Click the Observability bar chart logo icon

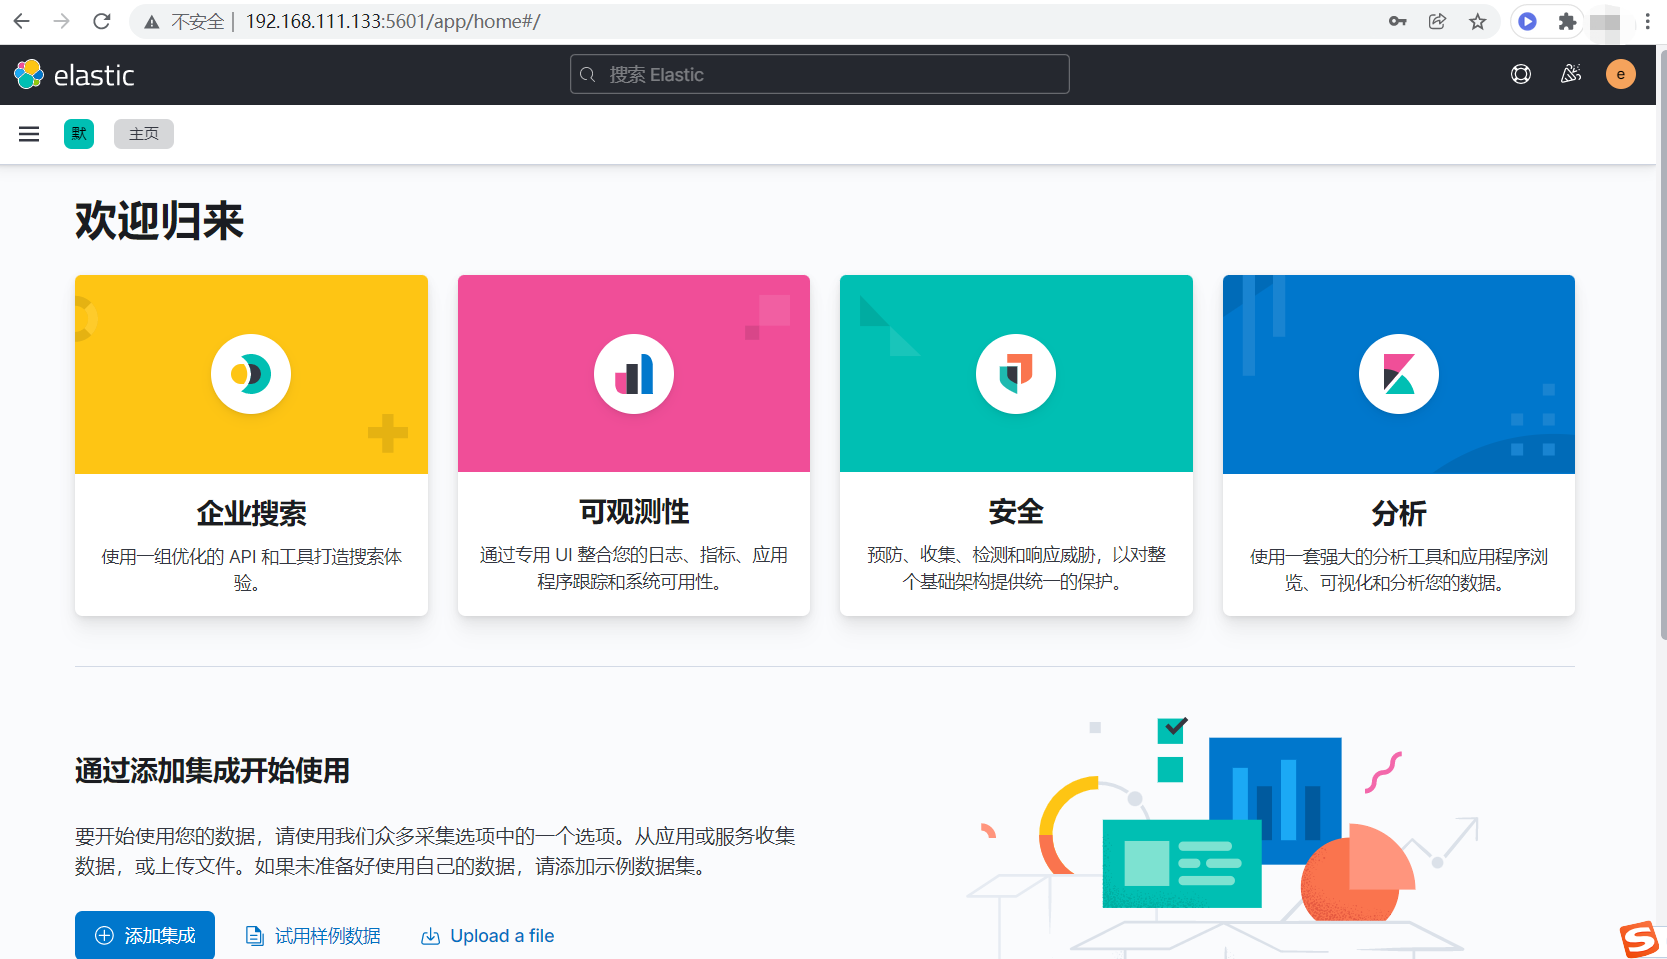click(634, 374)
